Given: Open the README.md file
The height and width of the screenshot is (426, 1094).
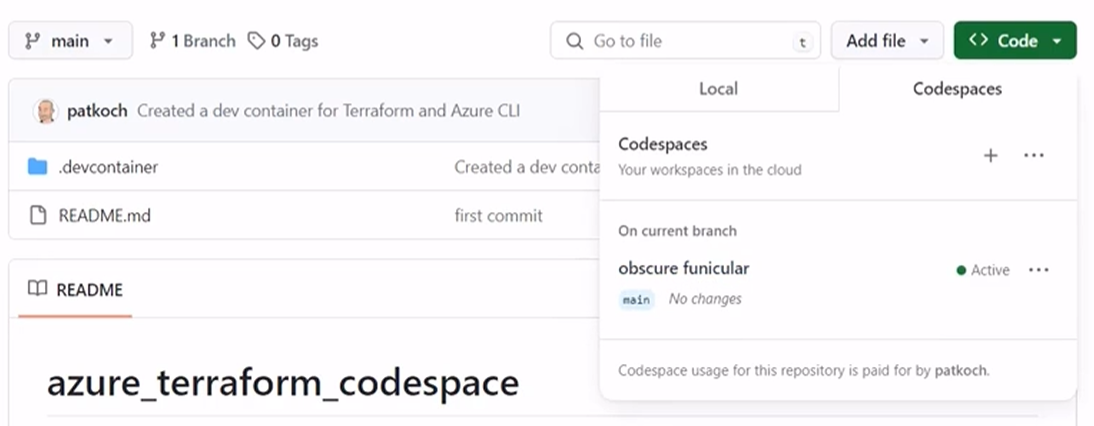Looking at the screenshot, I should point(104,215).
